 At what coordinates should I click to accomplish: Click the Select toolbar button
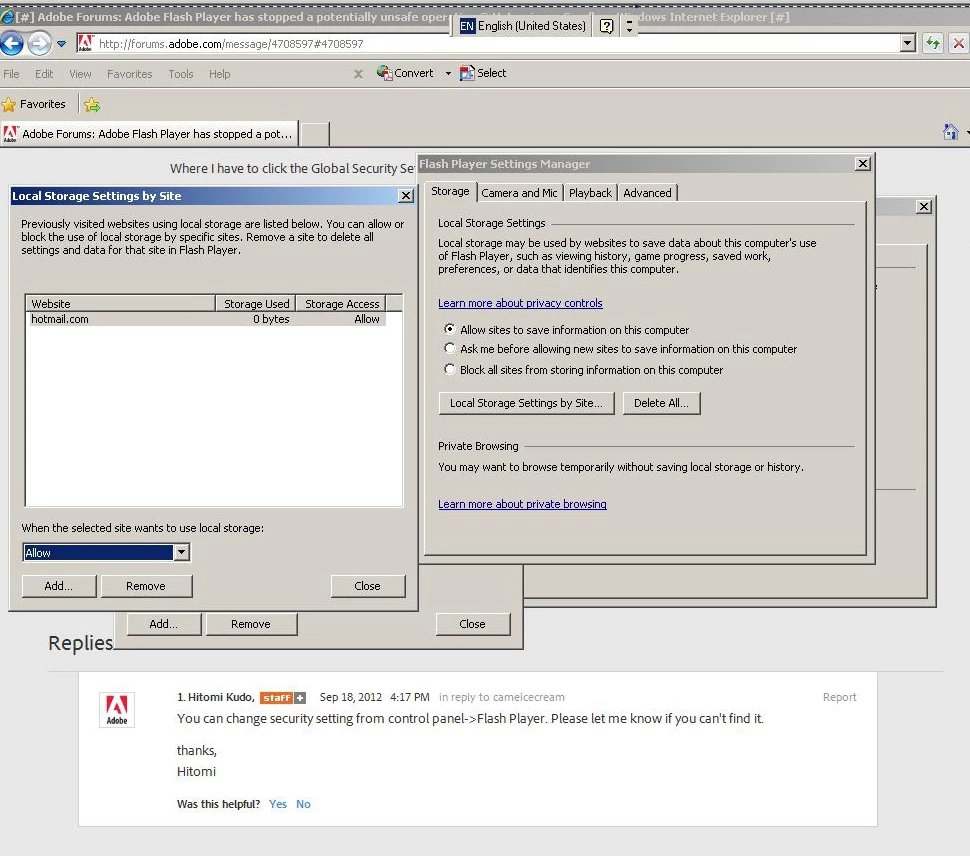point(483,73)
